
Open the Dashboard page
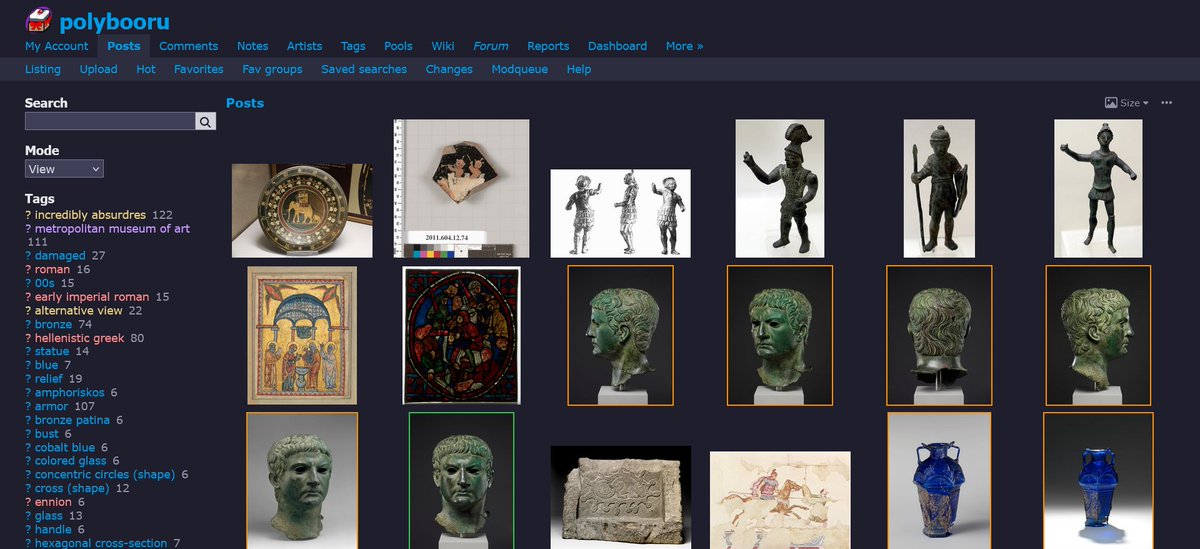click(617, 46)
